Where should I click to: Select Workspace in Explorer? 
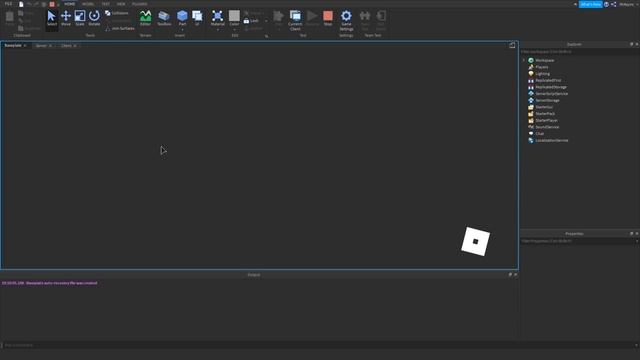pyautogui.click(x=544, y=60)
